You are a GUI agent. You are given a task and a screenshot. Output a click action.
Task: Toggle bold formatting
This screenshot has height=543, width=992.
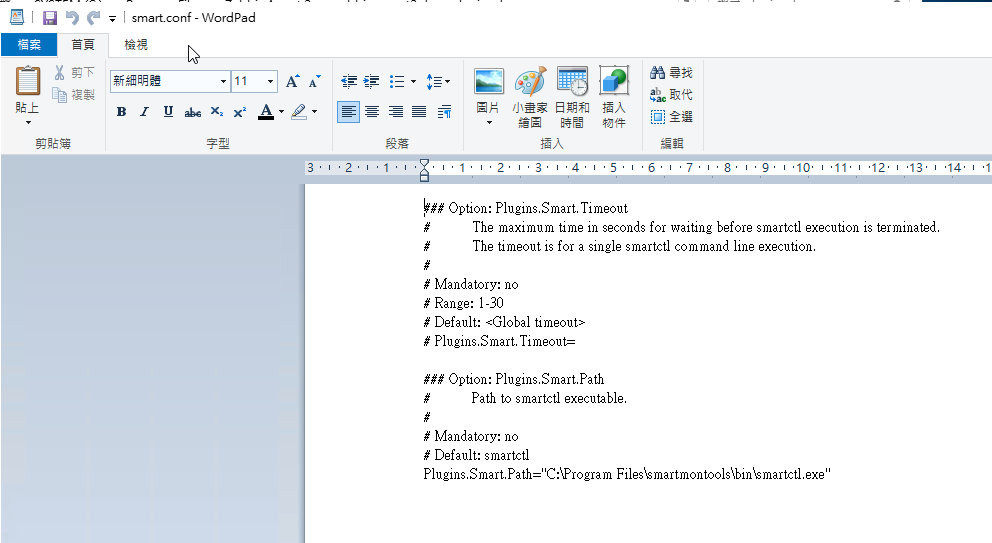(x=121, y=112)
